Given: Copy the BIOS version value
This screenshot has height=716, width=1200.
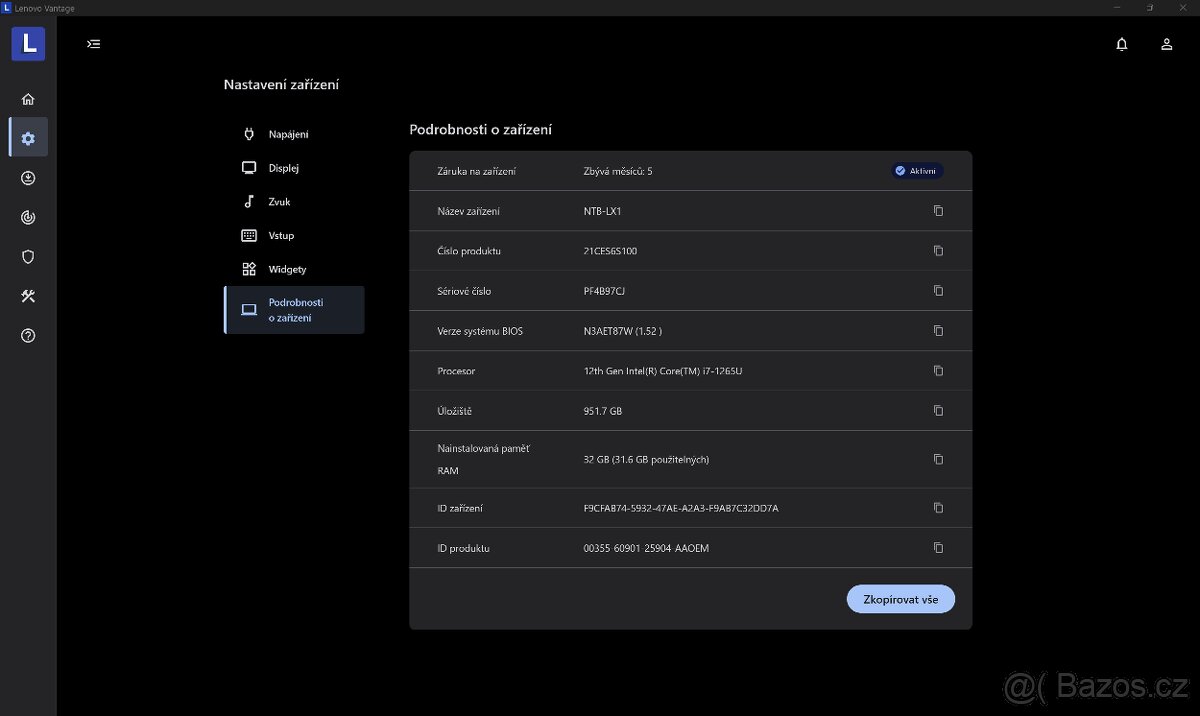Looking at the screenshot, I should [938, 331].
